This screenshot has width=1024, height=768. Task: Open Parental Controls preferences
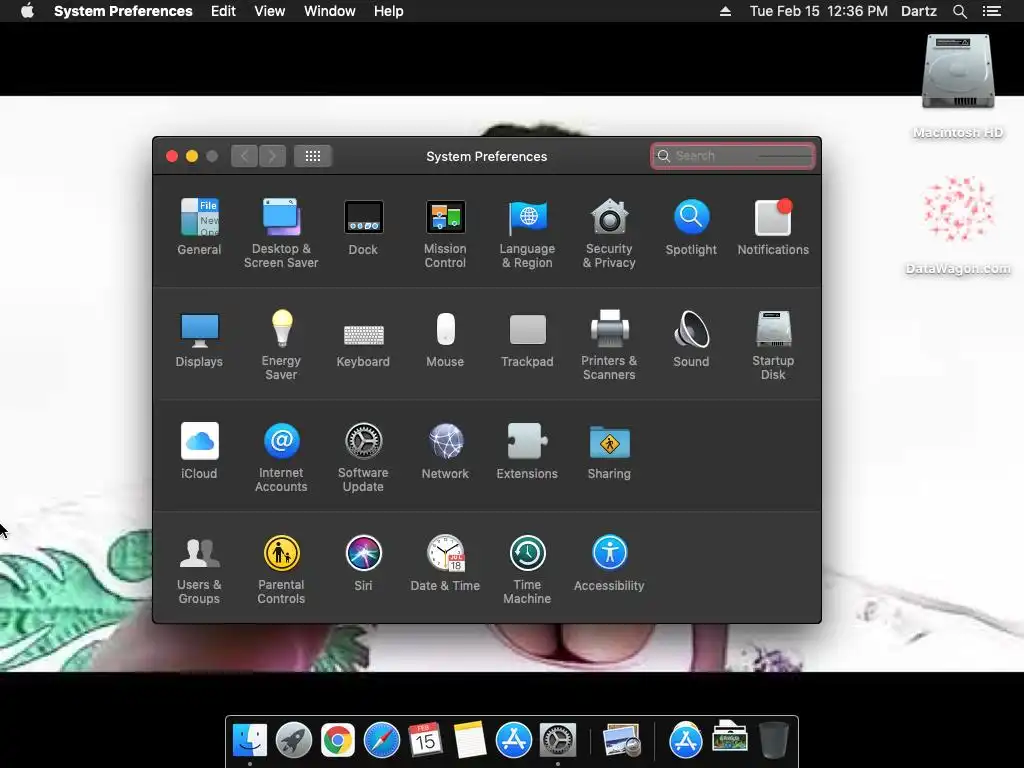pyautogui.click(x=281, y=569)
